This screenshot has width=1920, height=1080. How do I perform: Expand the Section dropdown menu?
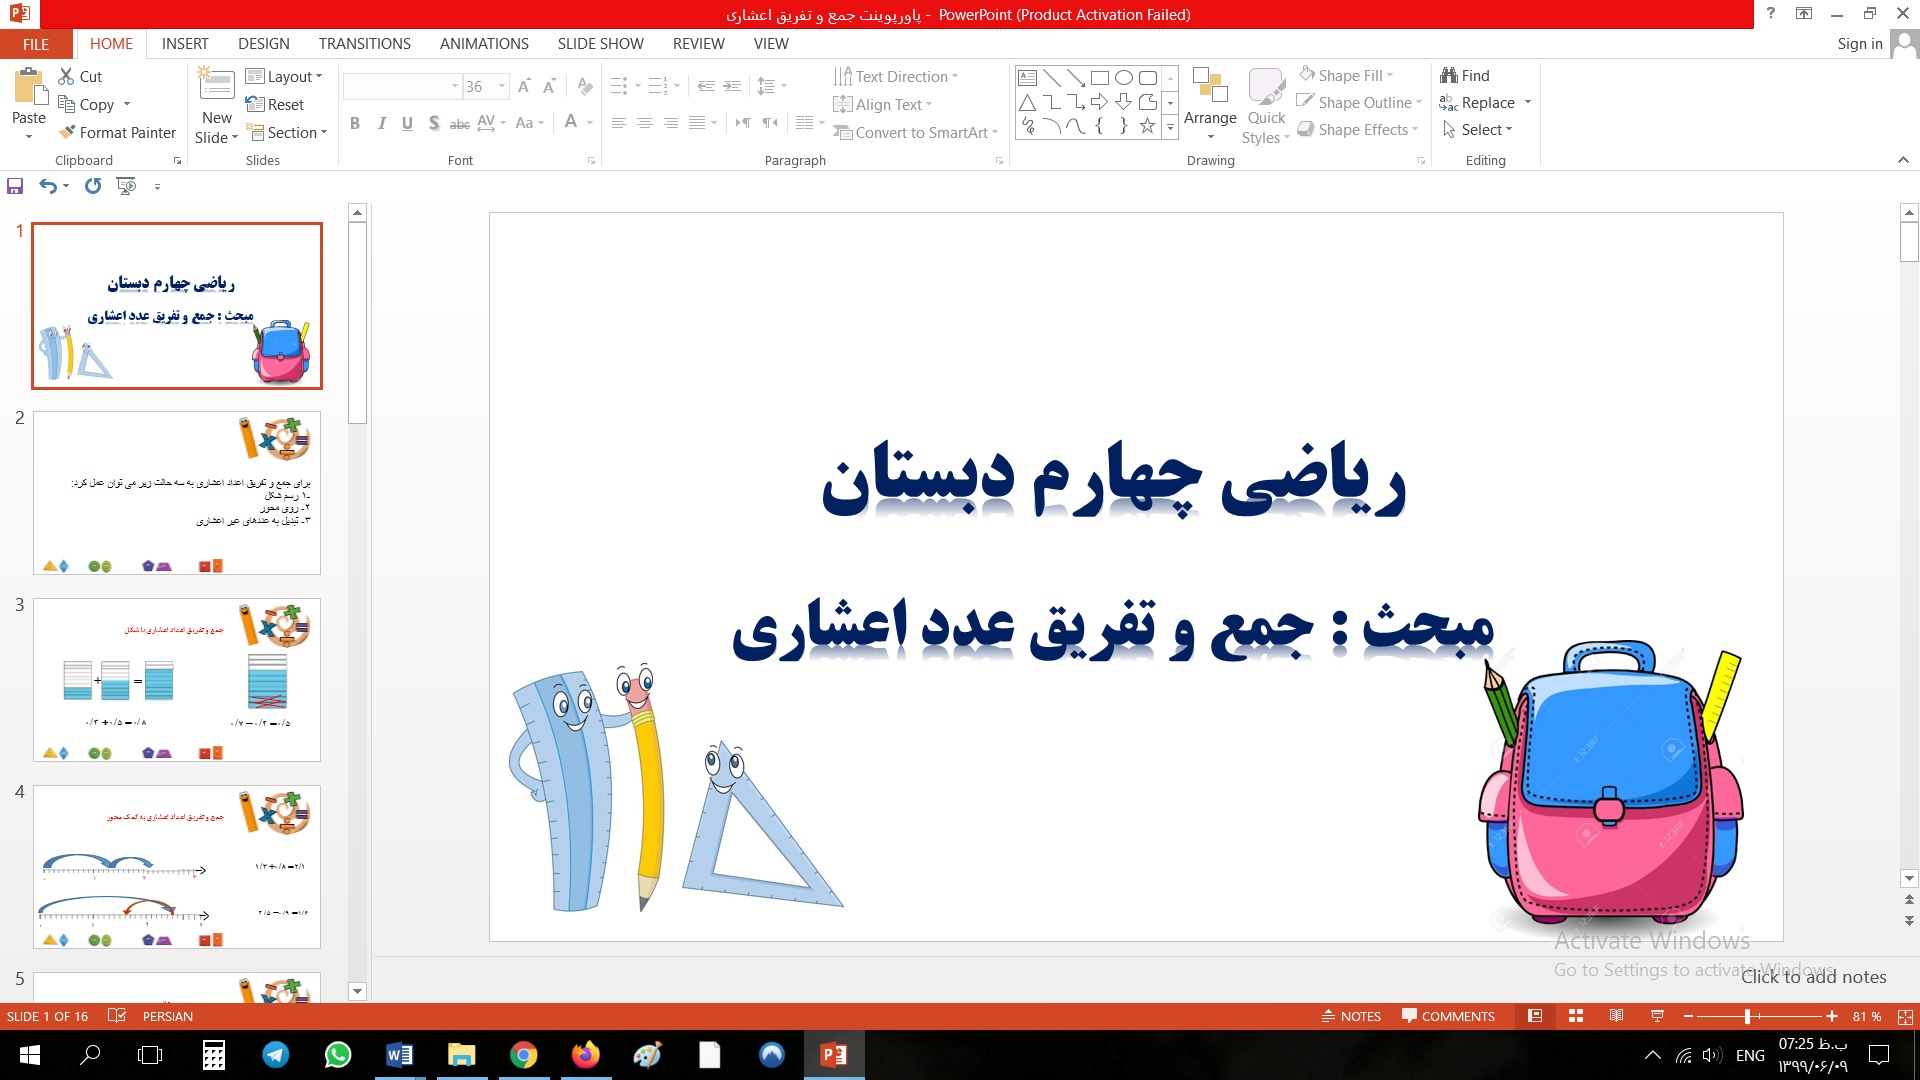[x=287, y=132]
